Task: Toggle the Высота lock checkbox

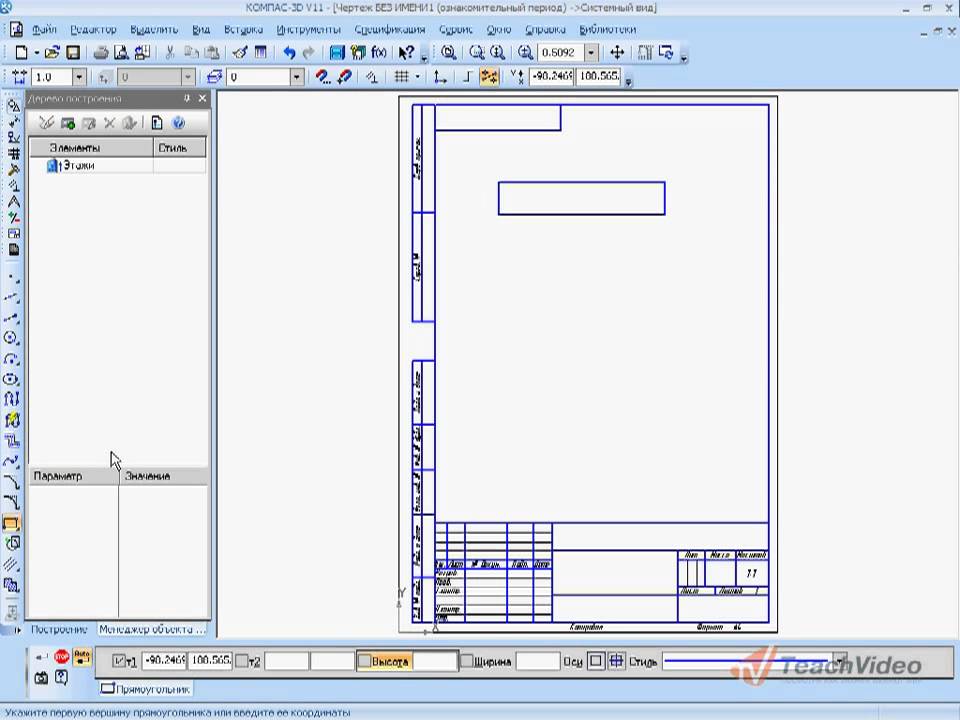Action: (364, 662)
